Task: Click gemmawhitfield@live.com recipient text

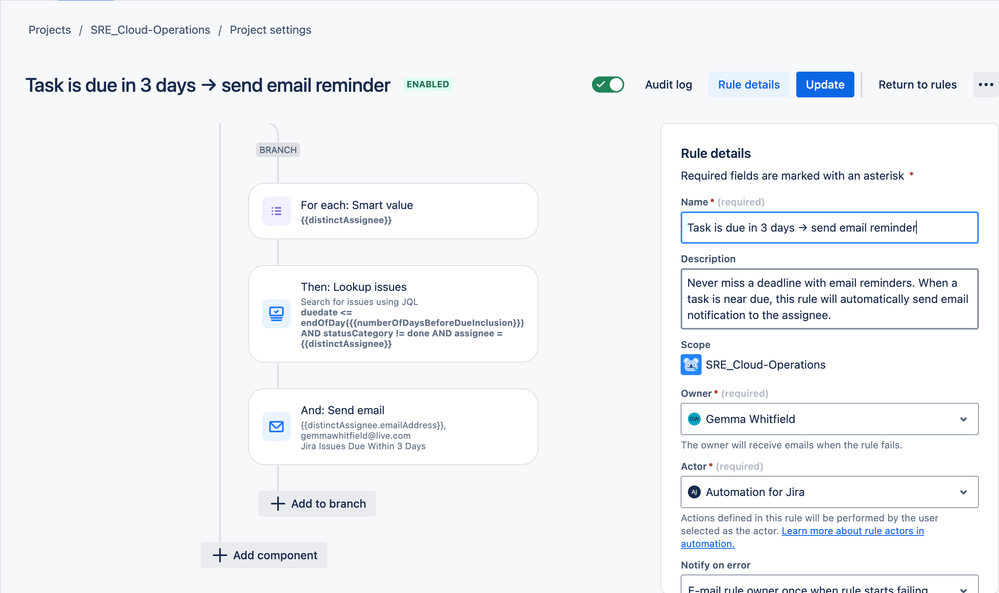Action: click(x=356, y=436)
